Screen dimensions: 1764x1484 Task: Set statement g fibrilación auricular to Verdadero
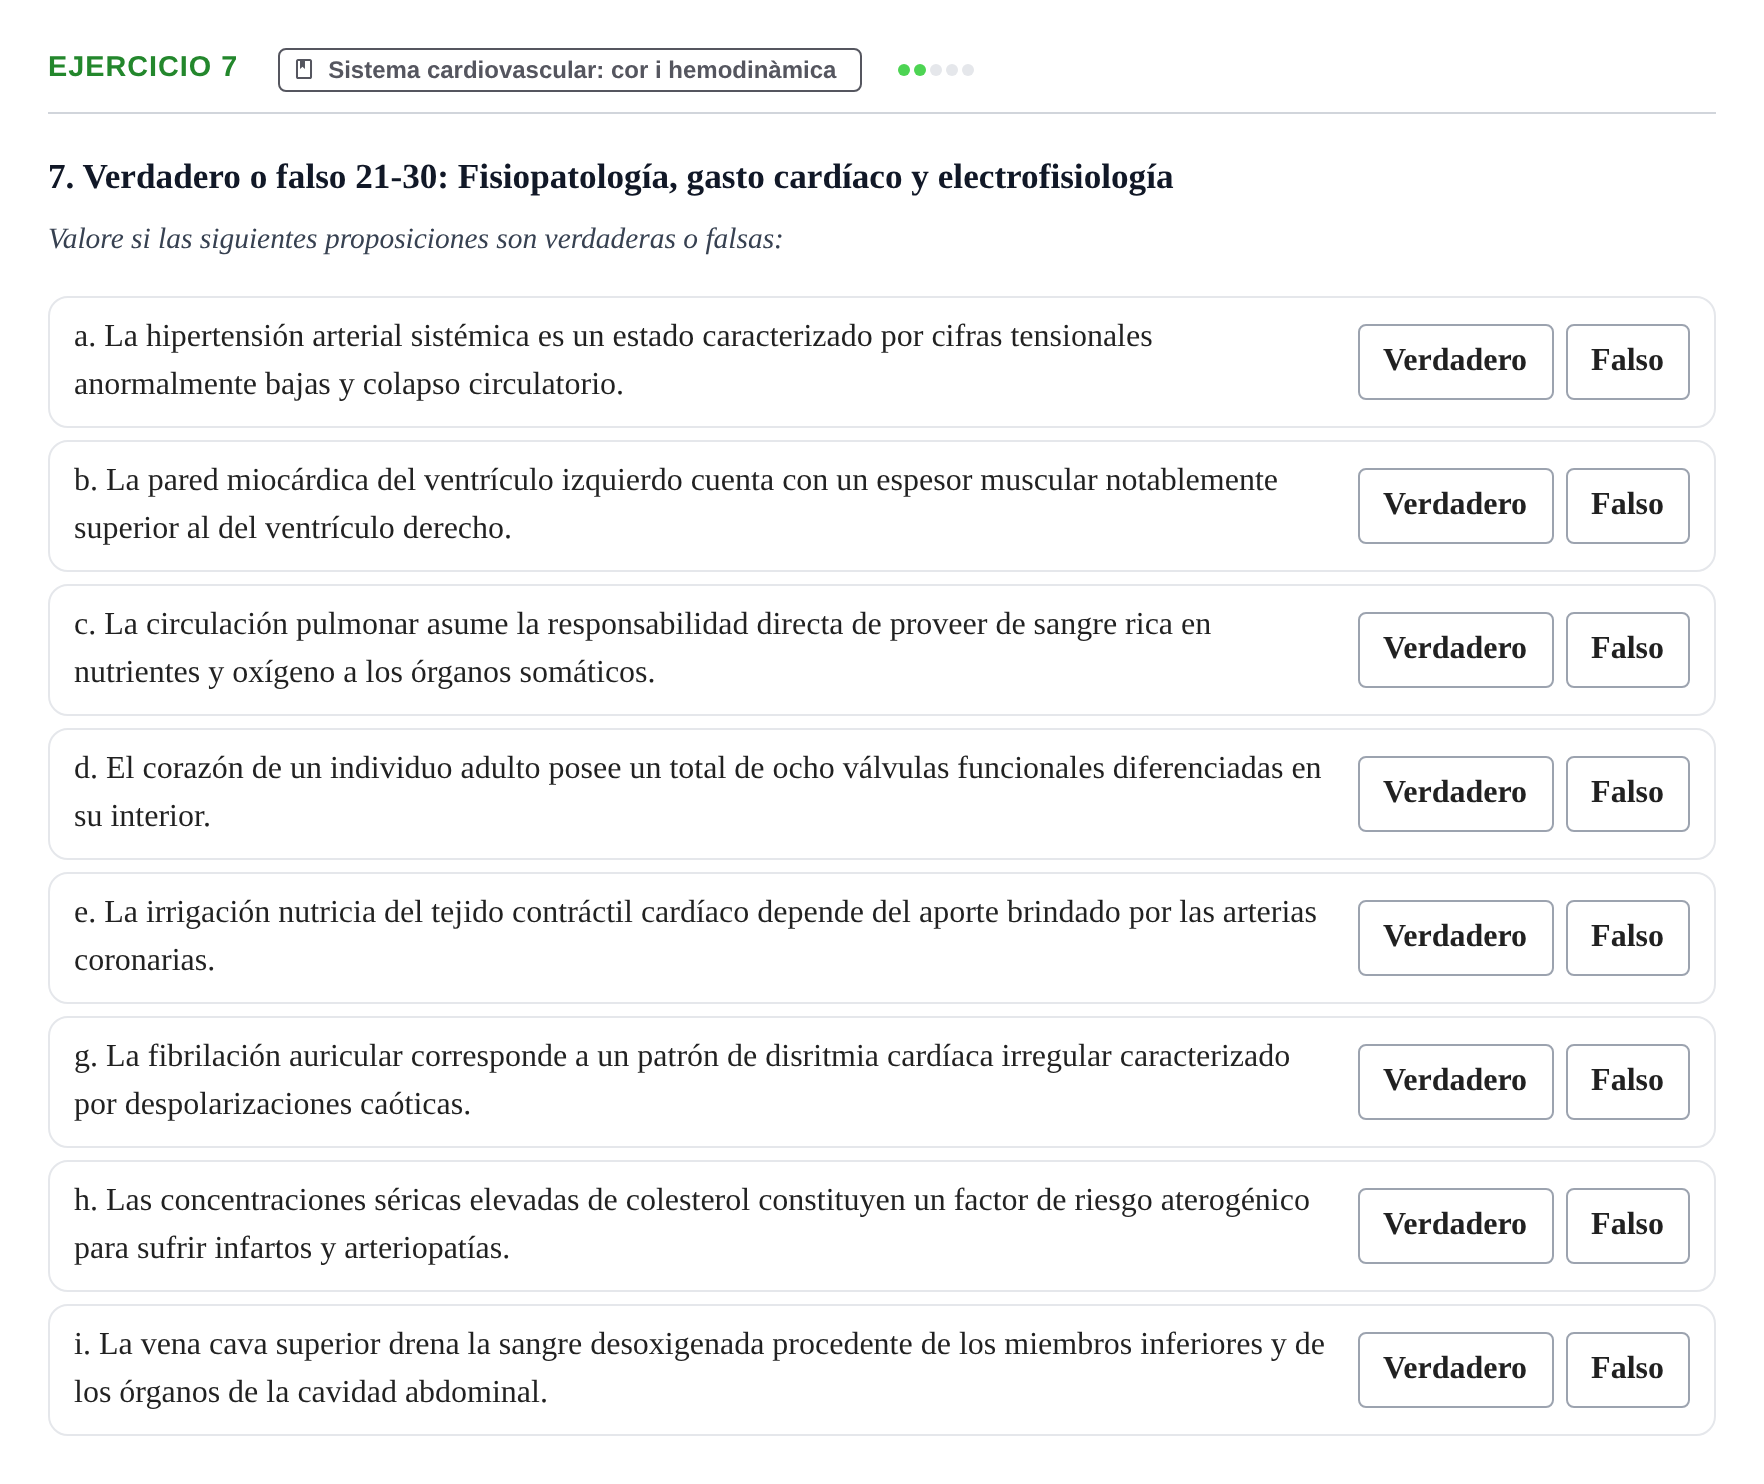coord(1455,1081)
